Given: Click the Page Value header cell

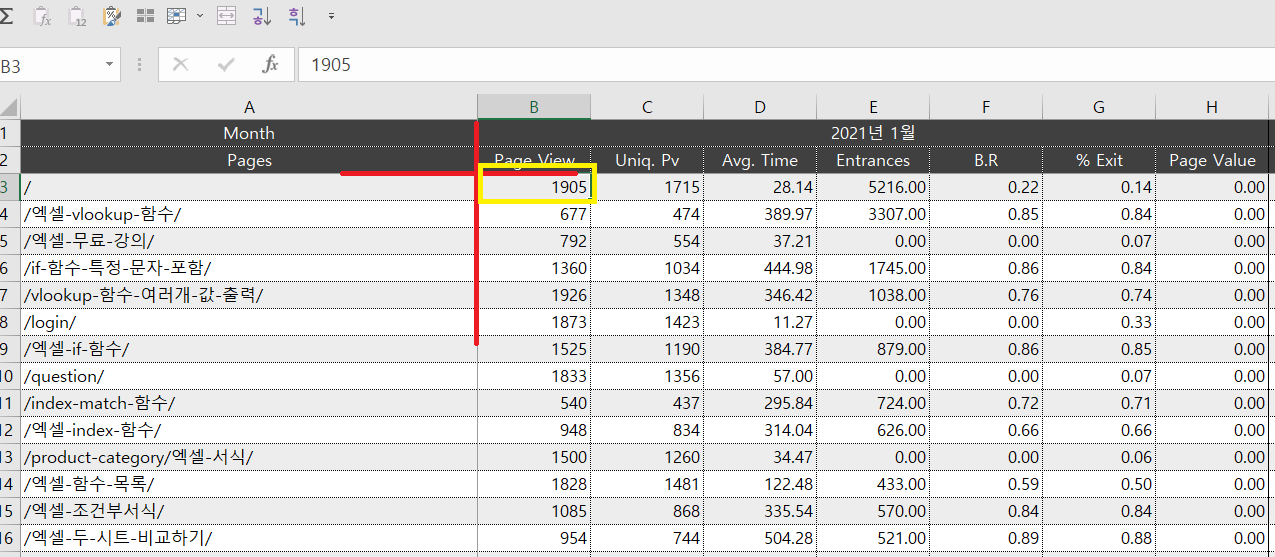Looking at the screenshot, I should coord(1212,160).
